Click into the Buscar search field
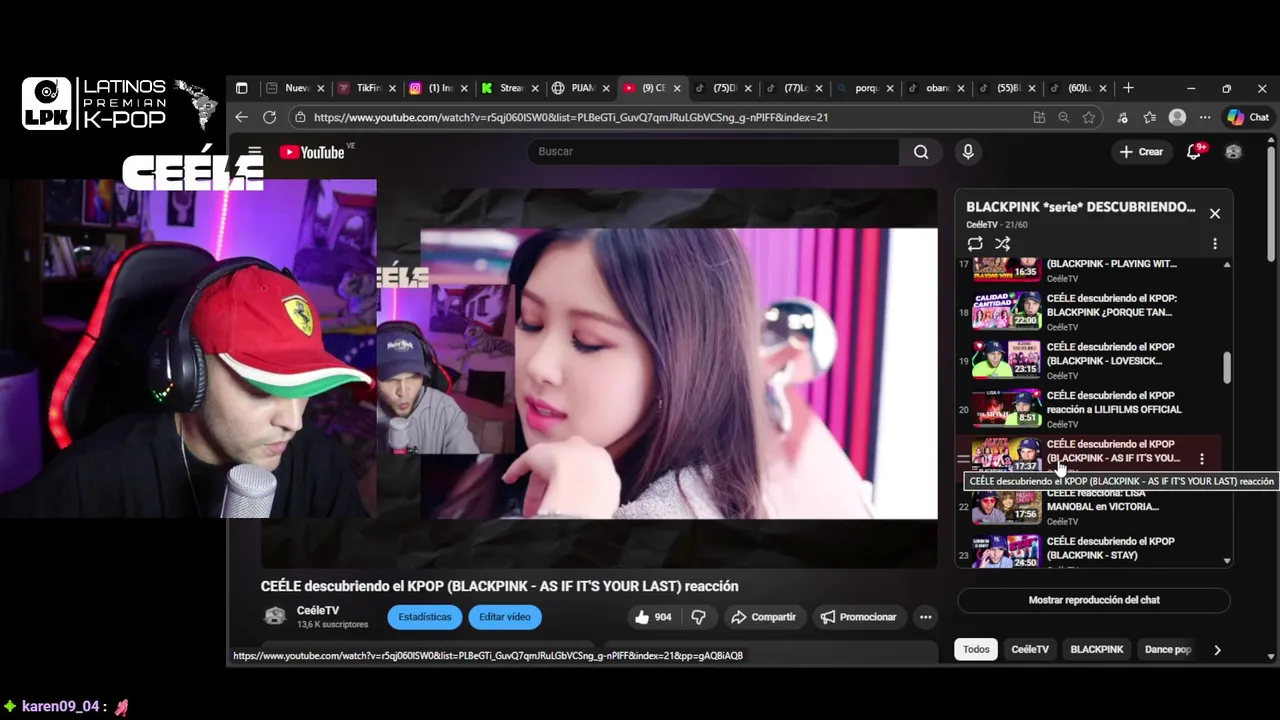The width and height of the screenshot is (1280, 720). point(713,152)
